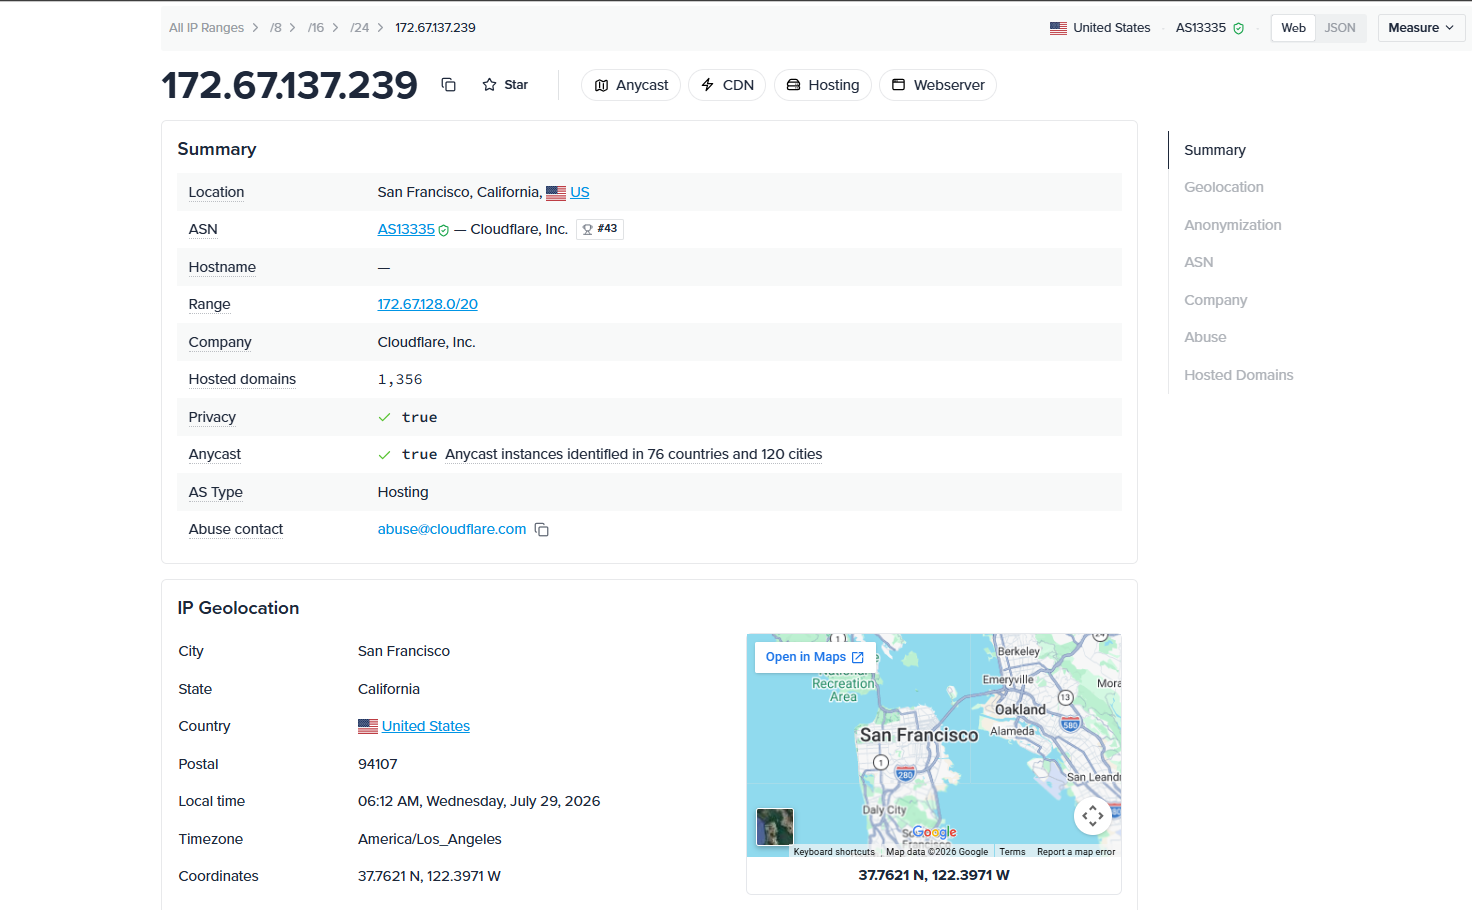Click verified shield icon in top bar
This screenshot has height=910, width=1472.
coord(1238,28)
